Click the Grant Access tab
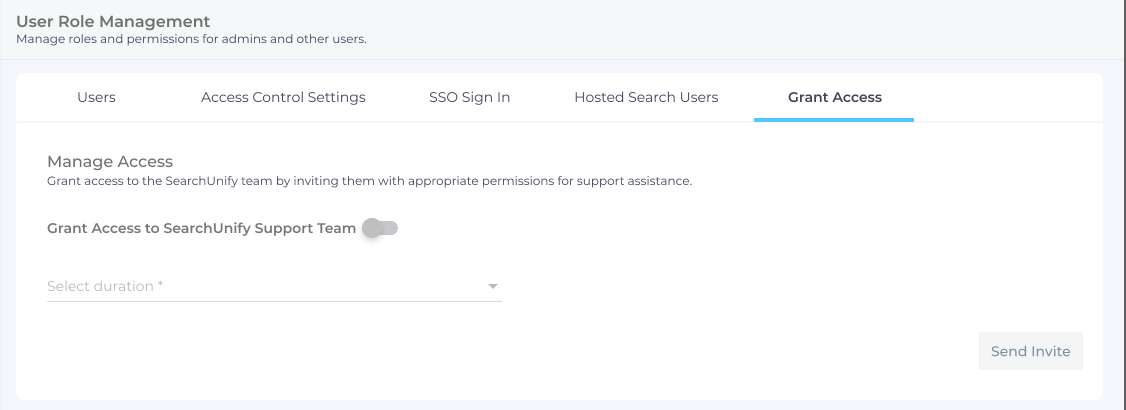The height and width of the screenshot is (410, 1126). point(834,97)
